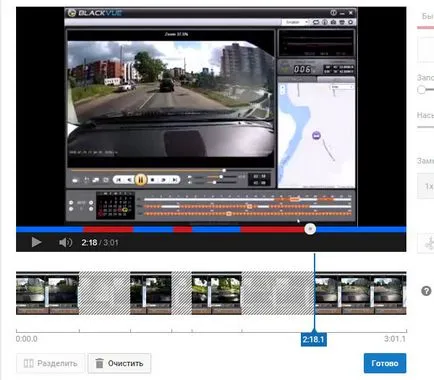Open the language dropdown in BlackVue toolbar
This screenshot has width=434, height=380.
click(296, 22)
